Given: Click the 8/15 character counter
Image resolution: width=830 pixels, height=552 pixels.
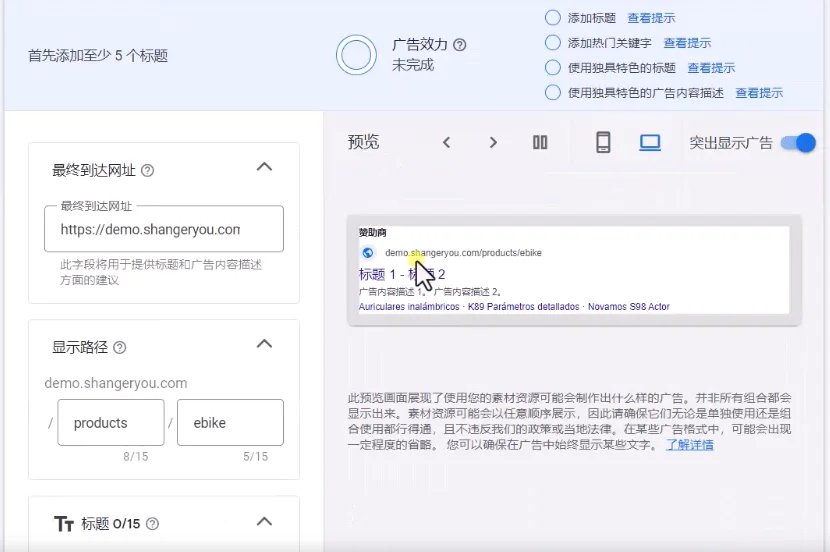Looking at the screenshot, I should (x=136, y=456).
